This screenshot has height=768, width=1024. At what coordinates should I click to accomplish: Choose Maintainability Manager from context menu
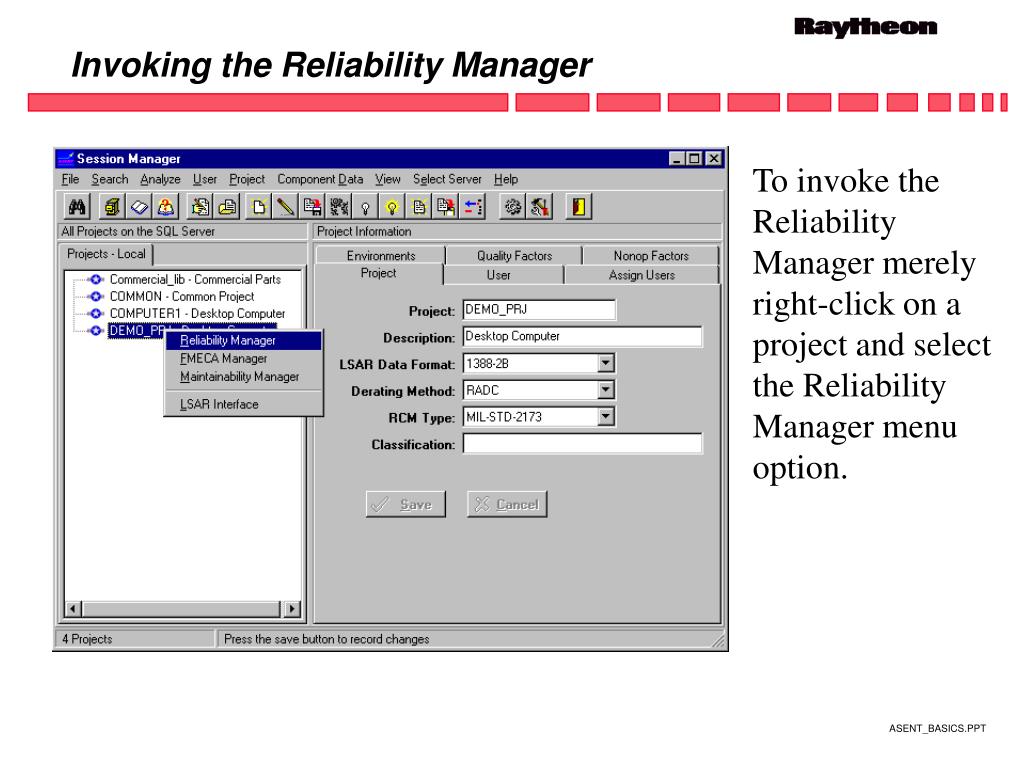coord(244,377)
